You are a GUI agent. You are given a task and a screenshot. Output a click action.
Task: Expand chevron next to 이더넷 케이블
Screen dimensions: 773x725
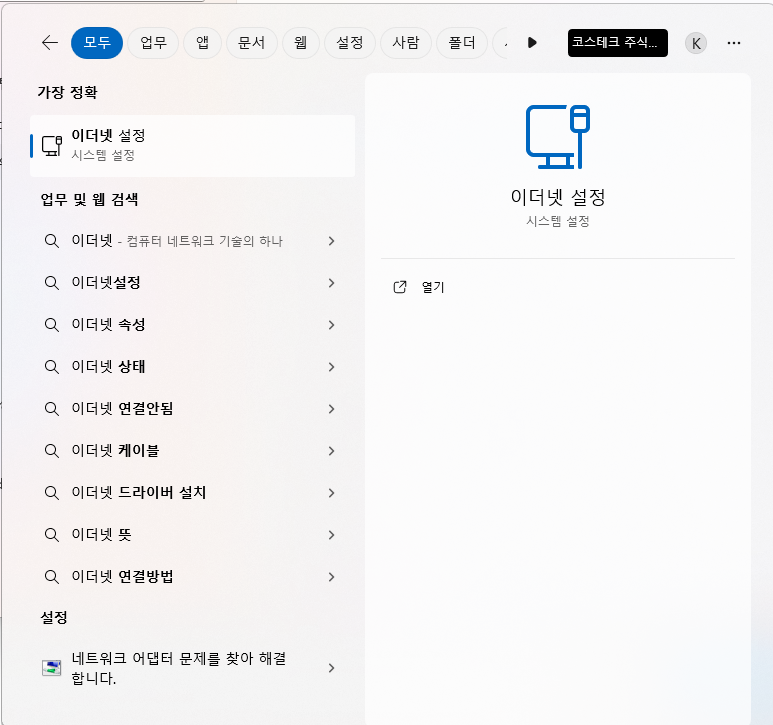coord(332,450)
